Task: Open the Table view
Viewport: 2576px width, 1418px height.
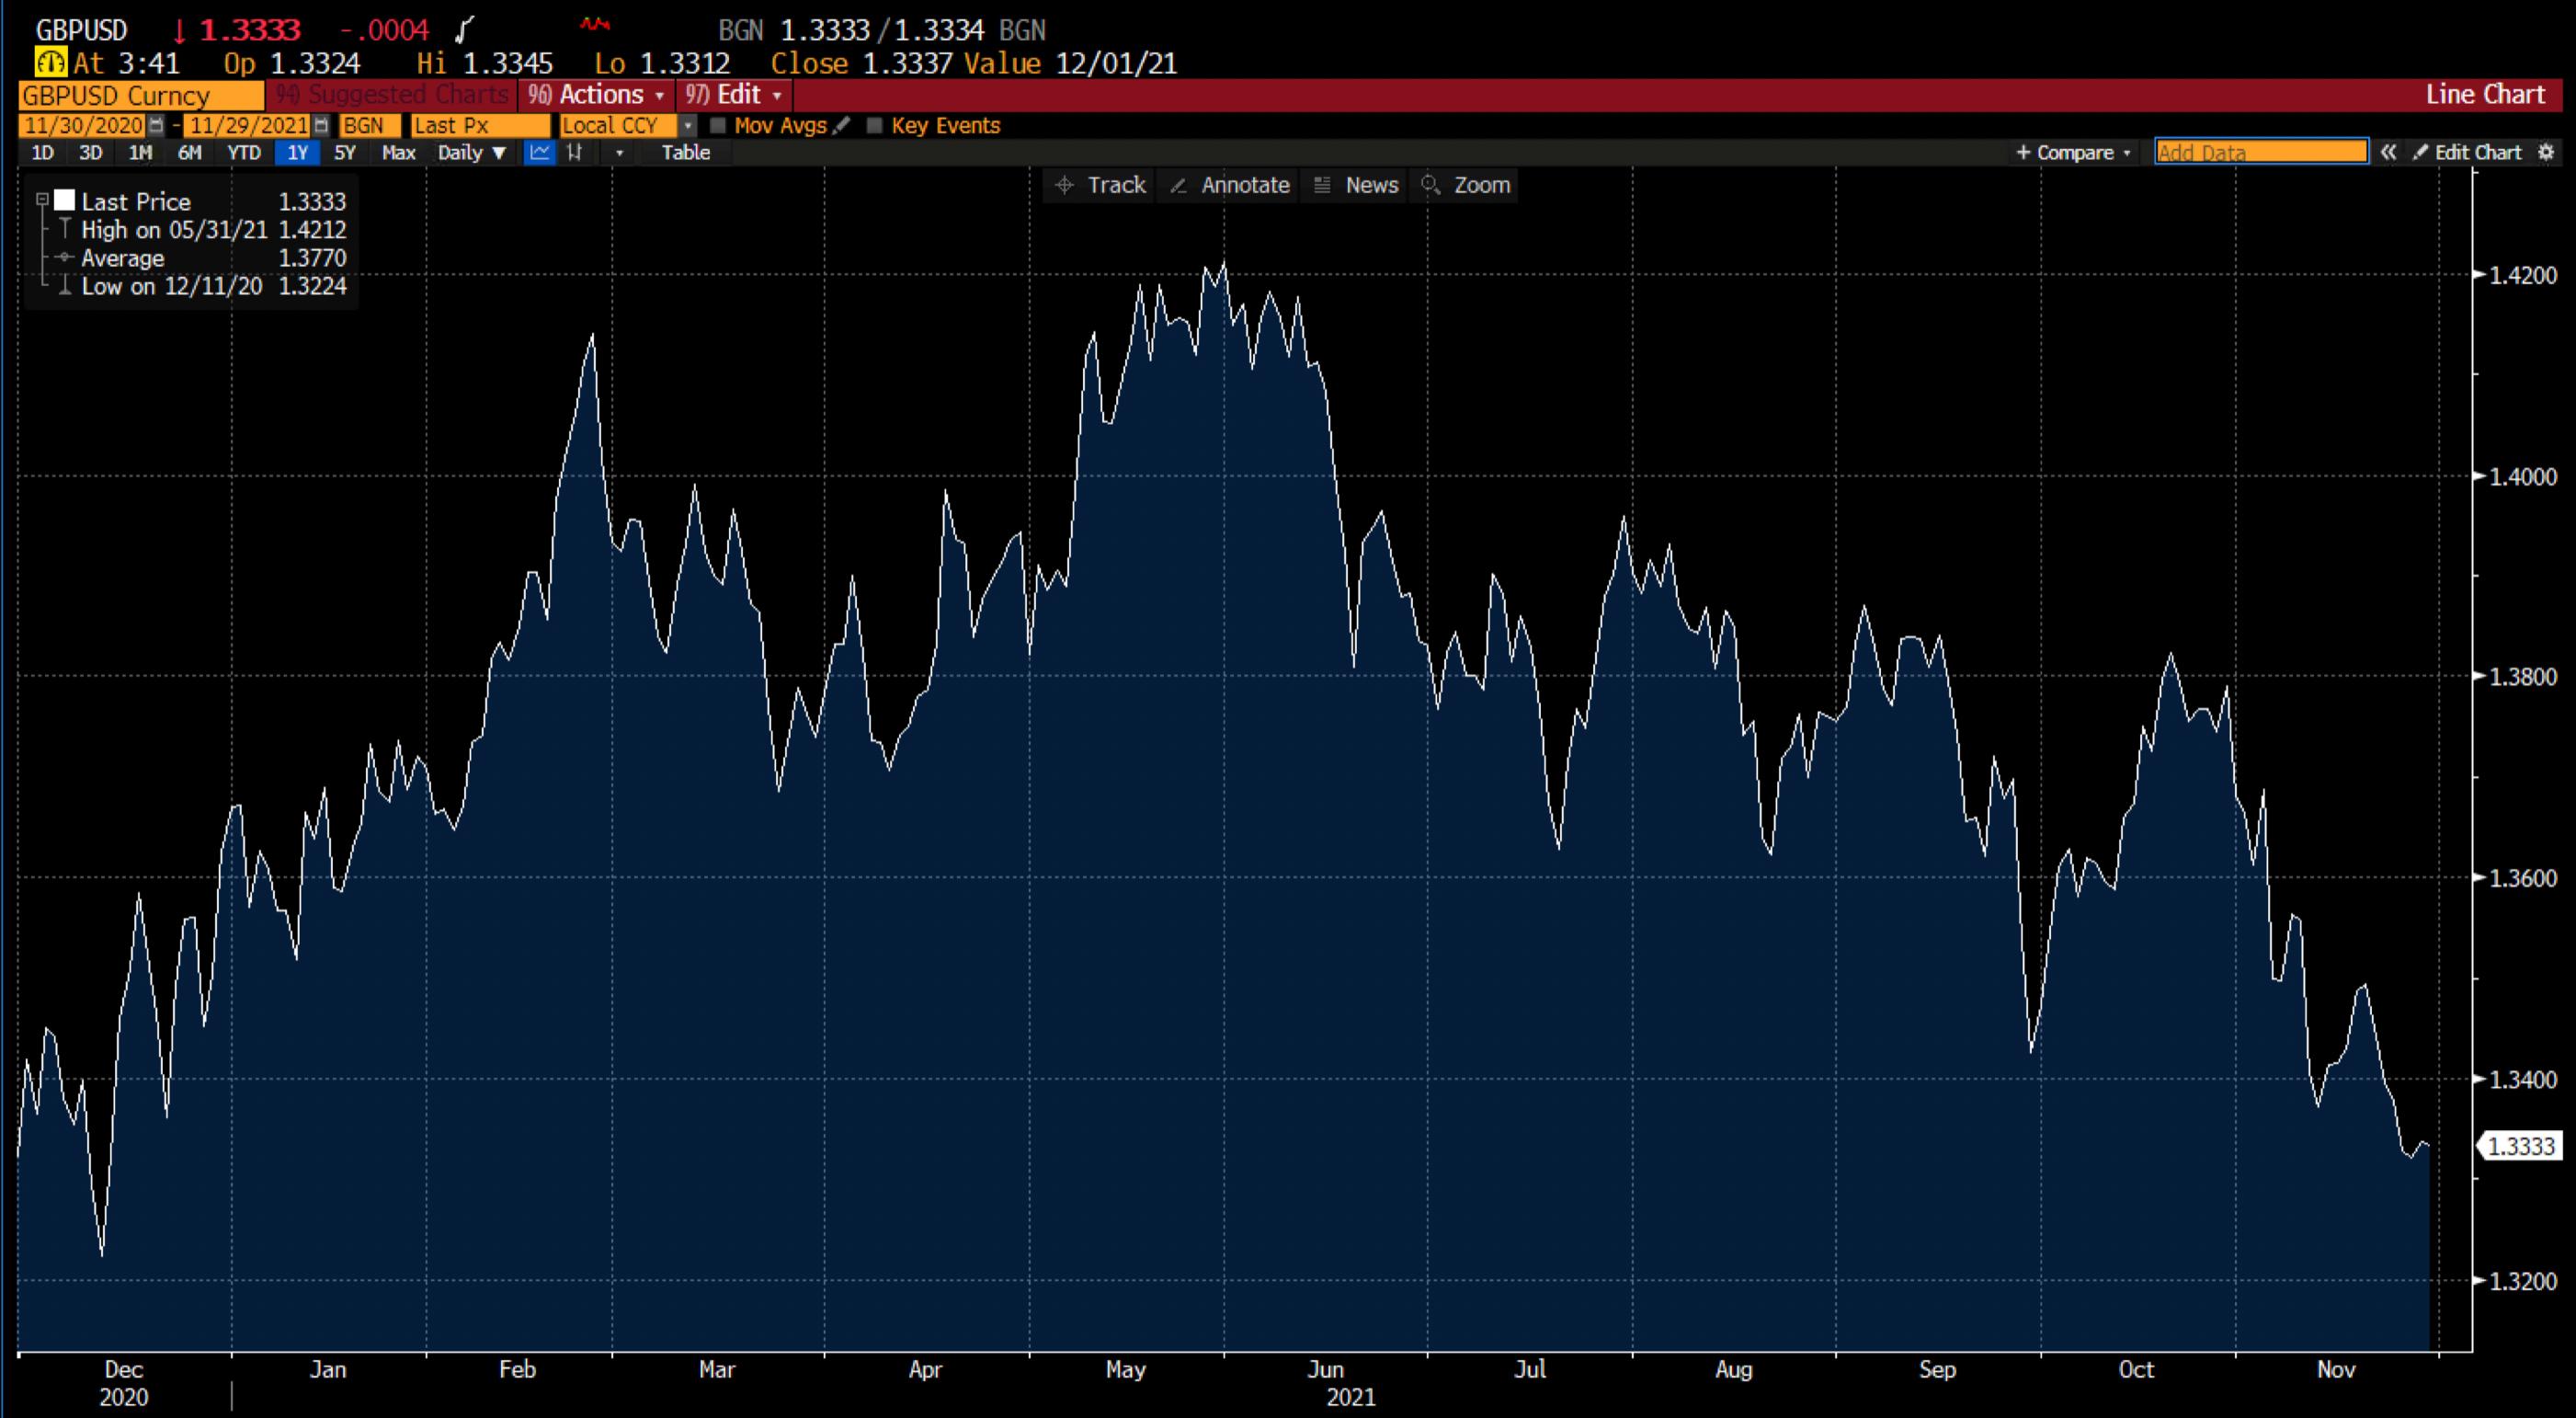Action: (686, 153)
